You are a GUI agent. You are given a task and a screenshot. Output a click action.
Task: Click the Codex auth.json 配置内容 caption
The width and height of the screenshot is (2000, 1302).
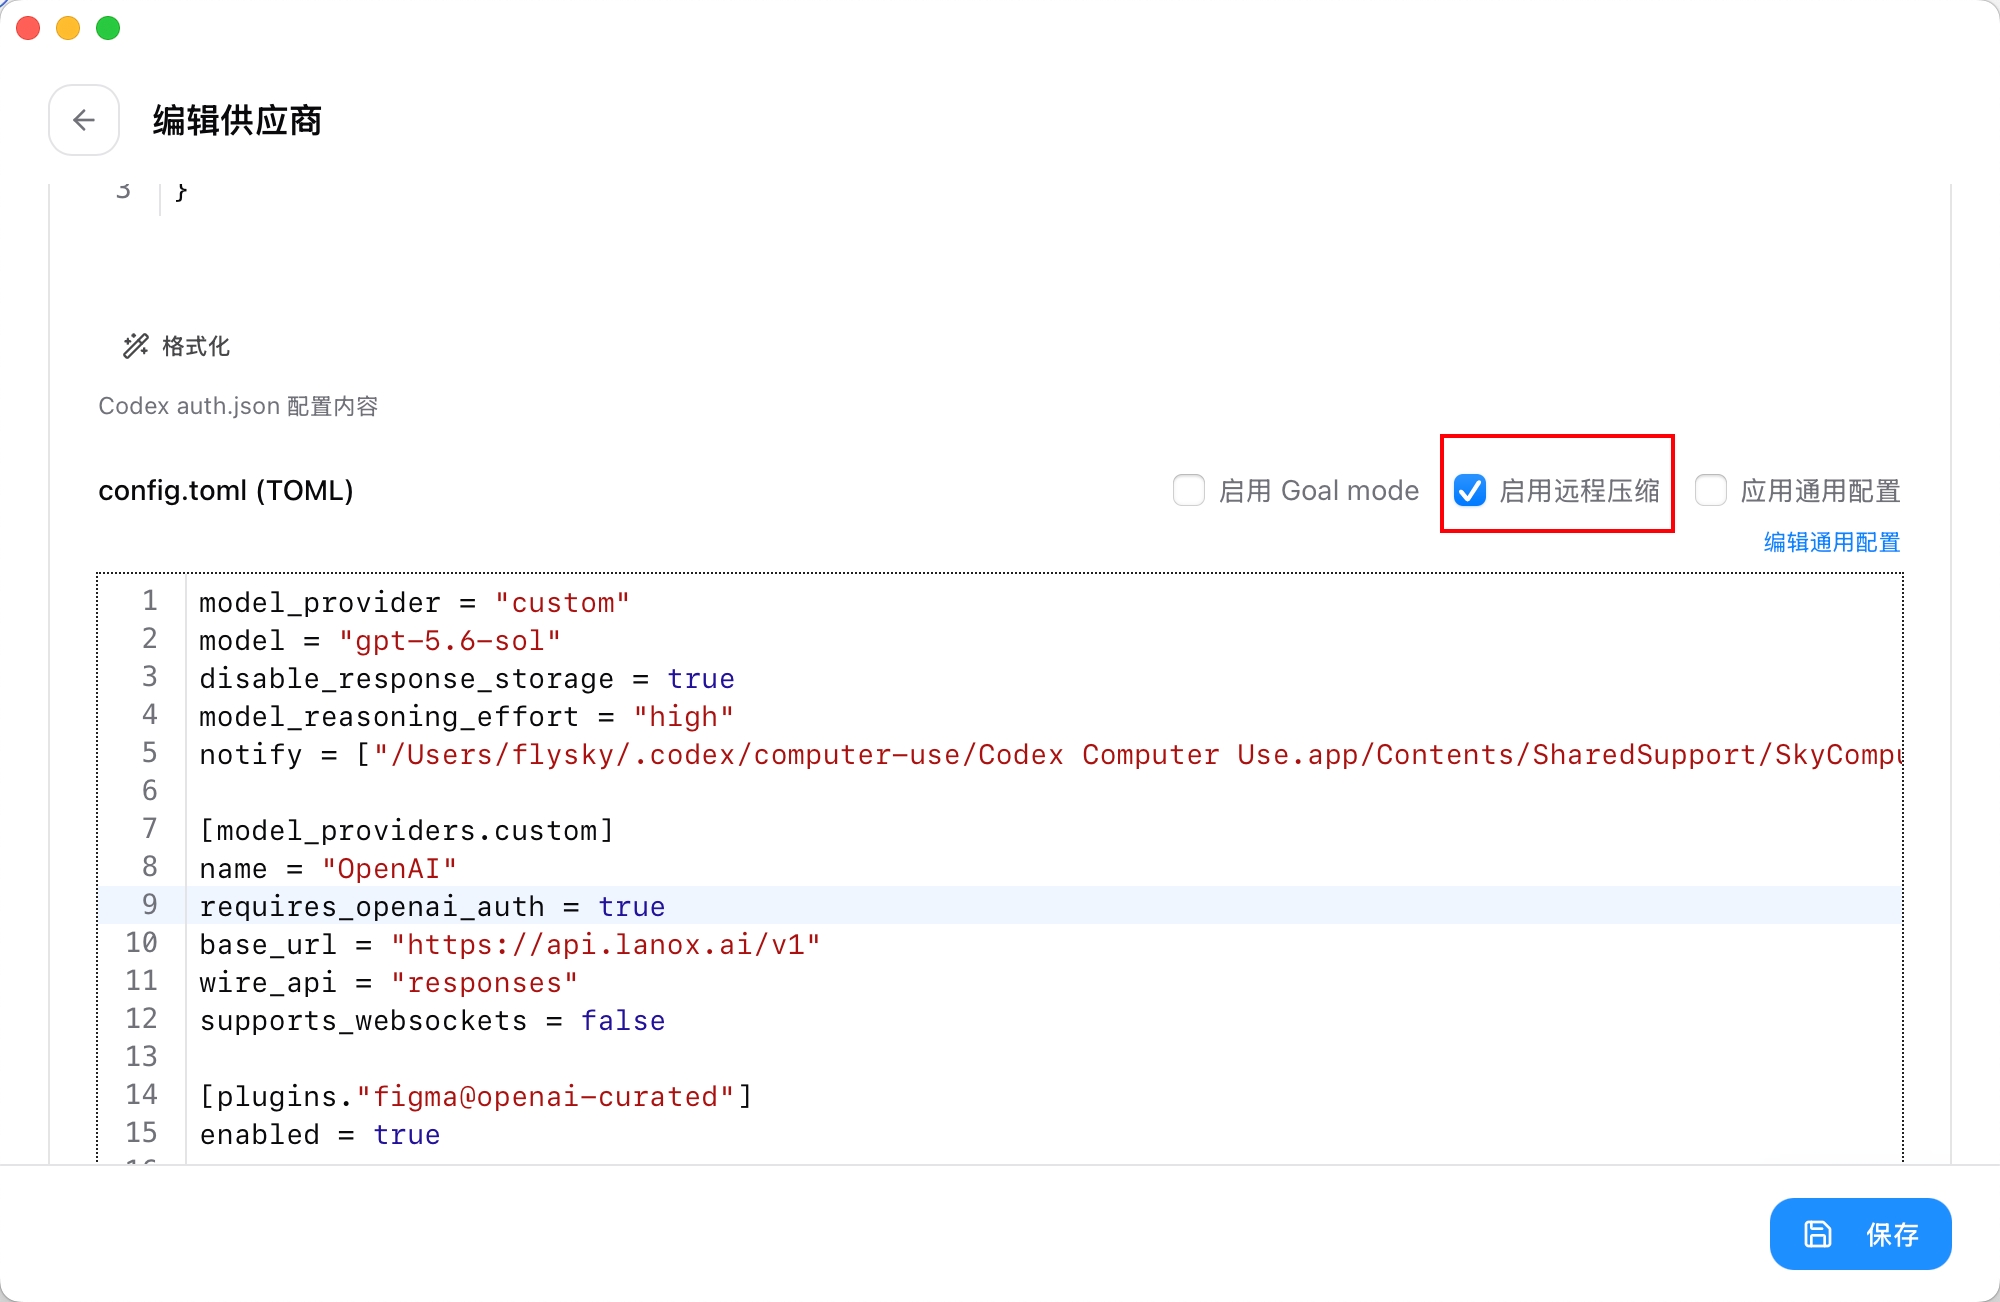(238, 406)
